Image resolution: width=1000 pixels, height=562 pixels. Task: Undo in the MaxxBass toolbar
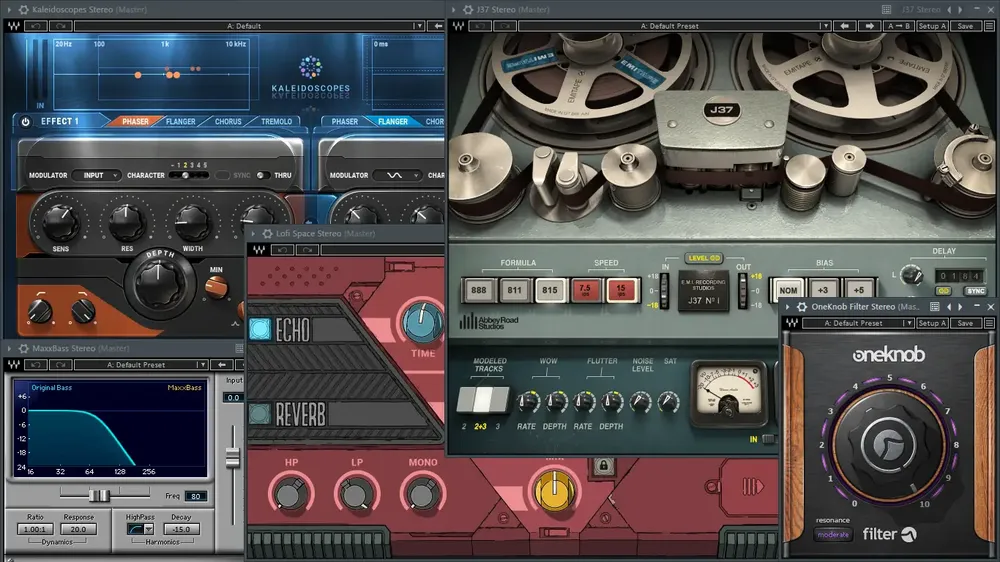[x=36, y=365]
